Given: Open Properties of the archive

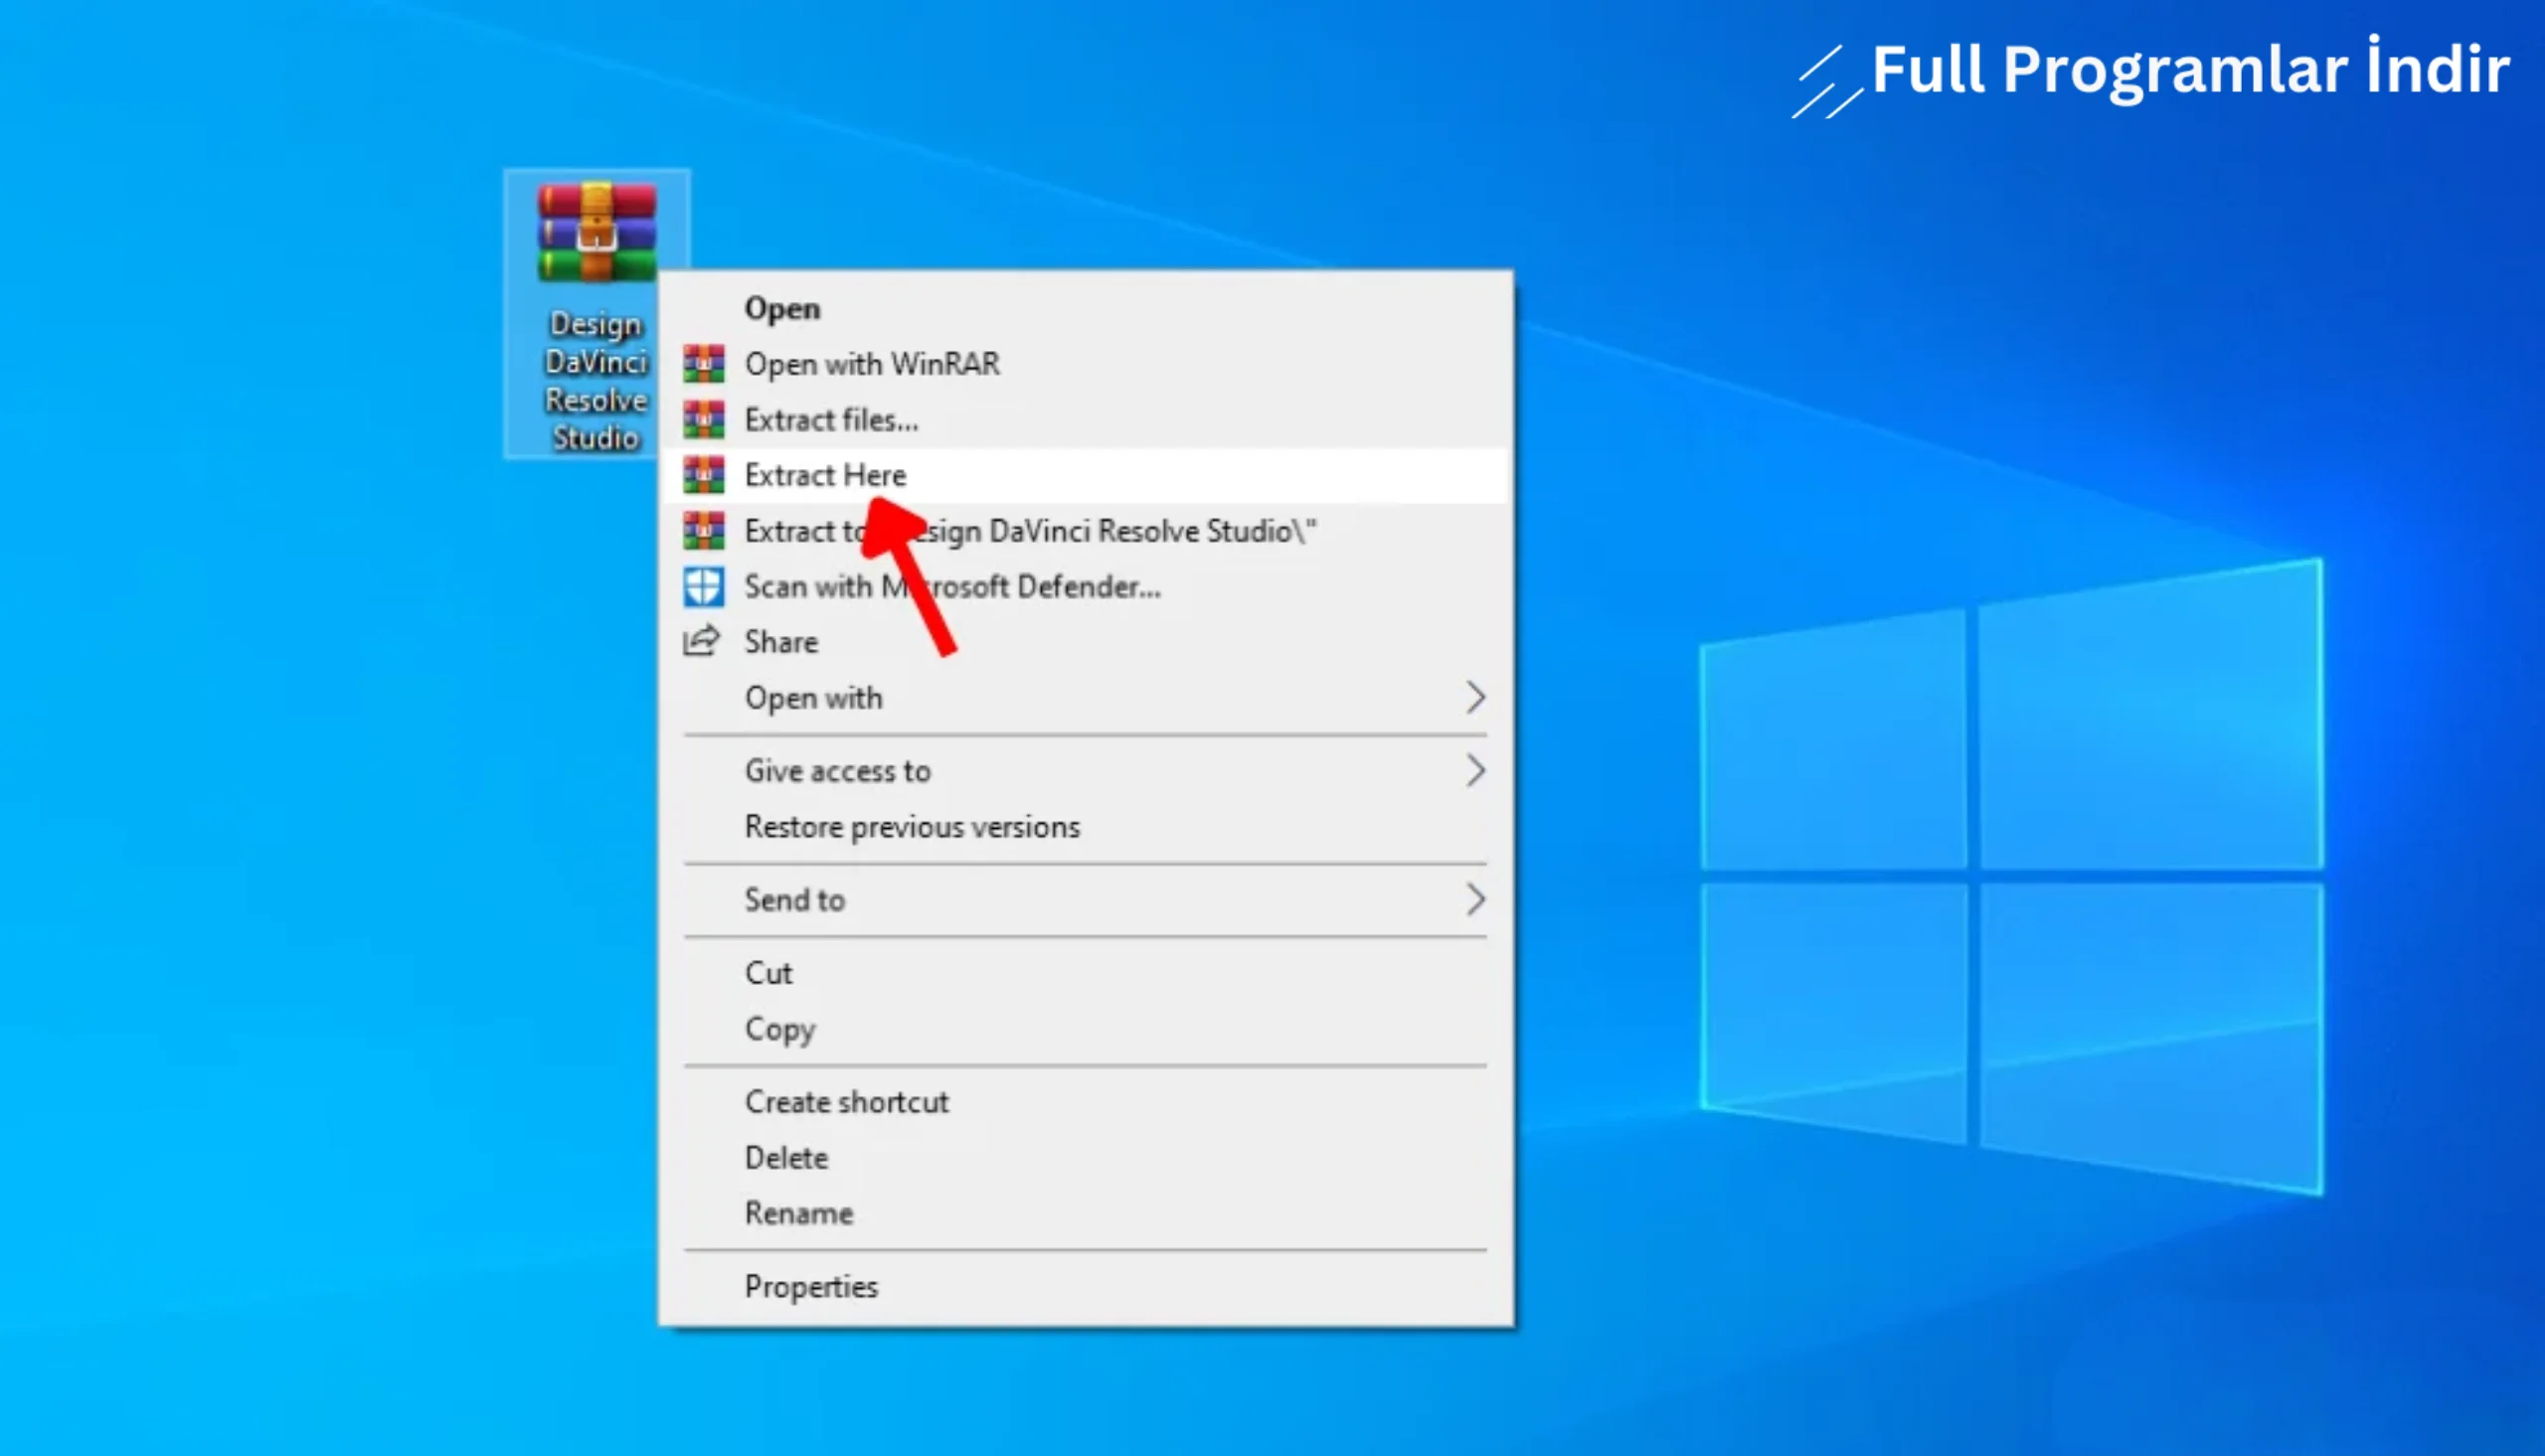Looking at the screenshot, I should coord(1085,1287).
